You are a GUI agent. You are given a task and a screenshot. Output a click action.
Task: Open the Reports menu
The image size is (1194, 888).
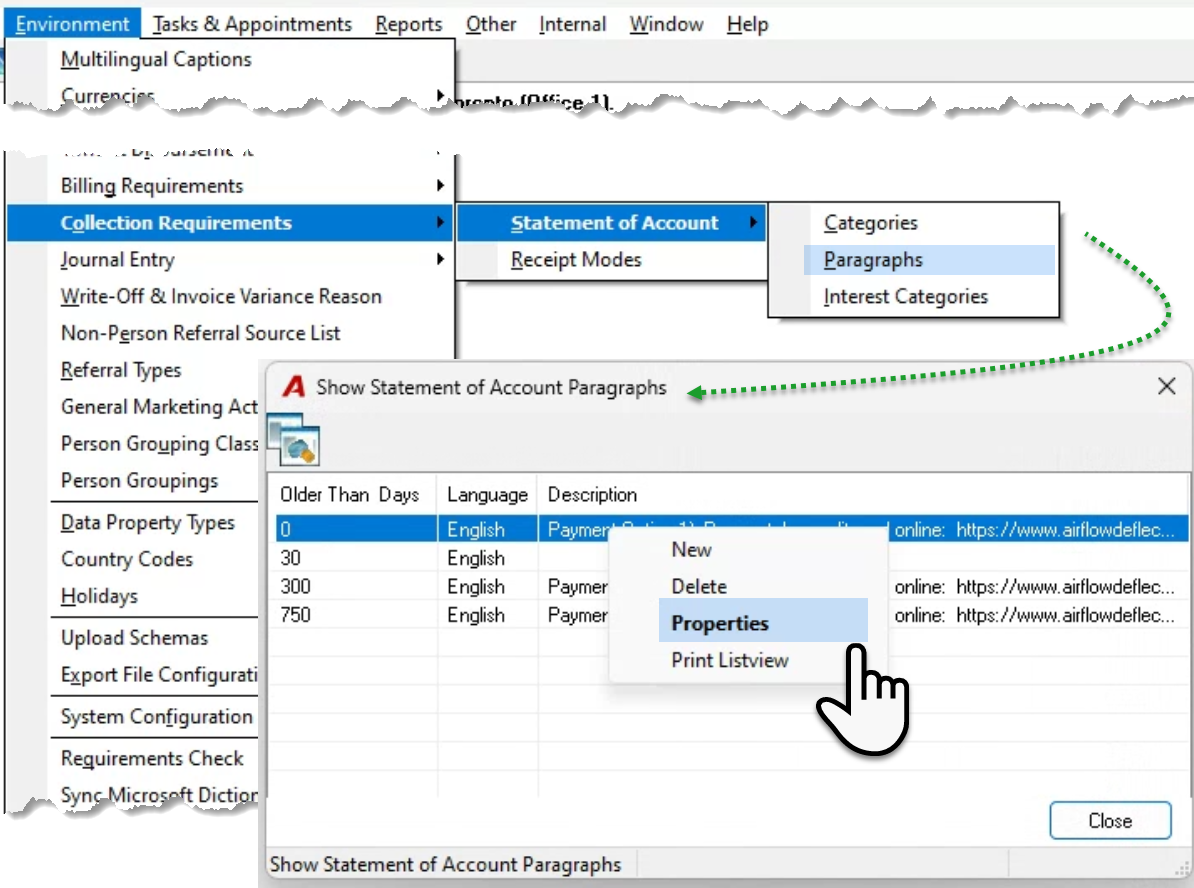pyautogui.click(x=409, y=24)
